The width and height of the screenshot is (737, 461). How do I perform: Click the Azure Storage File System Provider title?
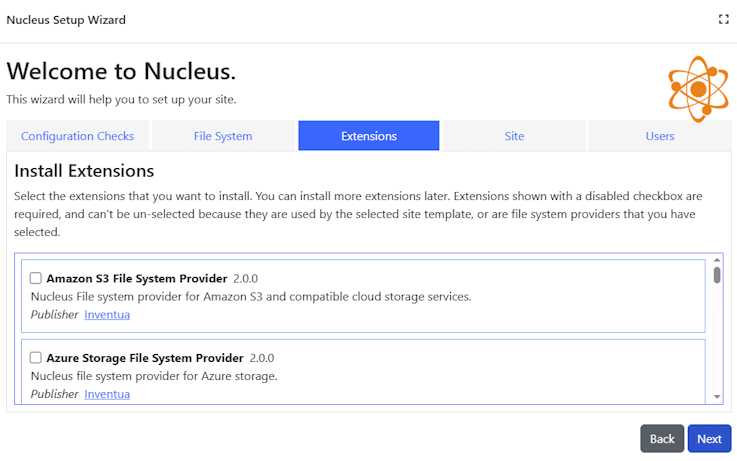(x=144, y=358)
